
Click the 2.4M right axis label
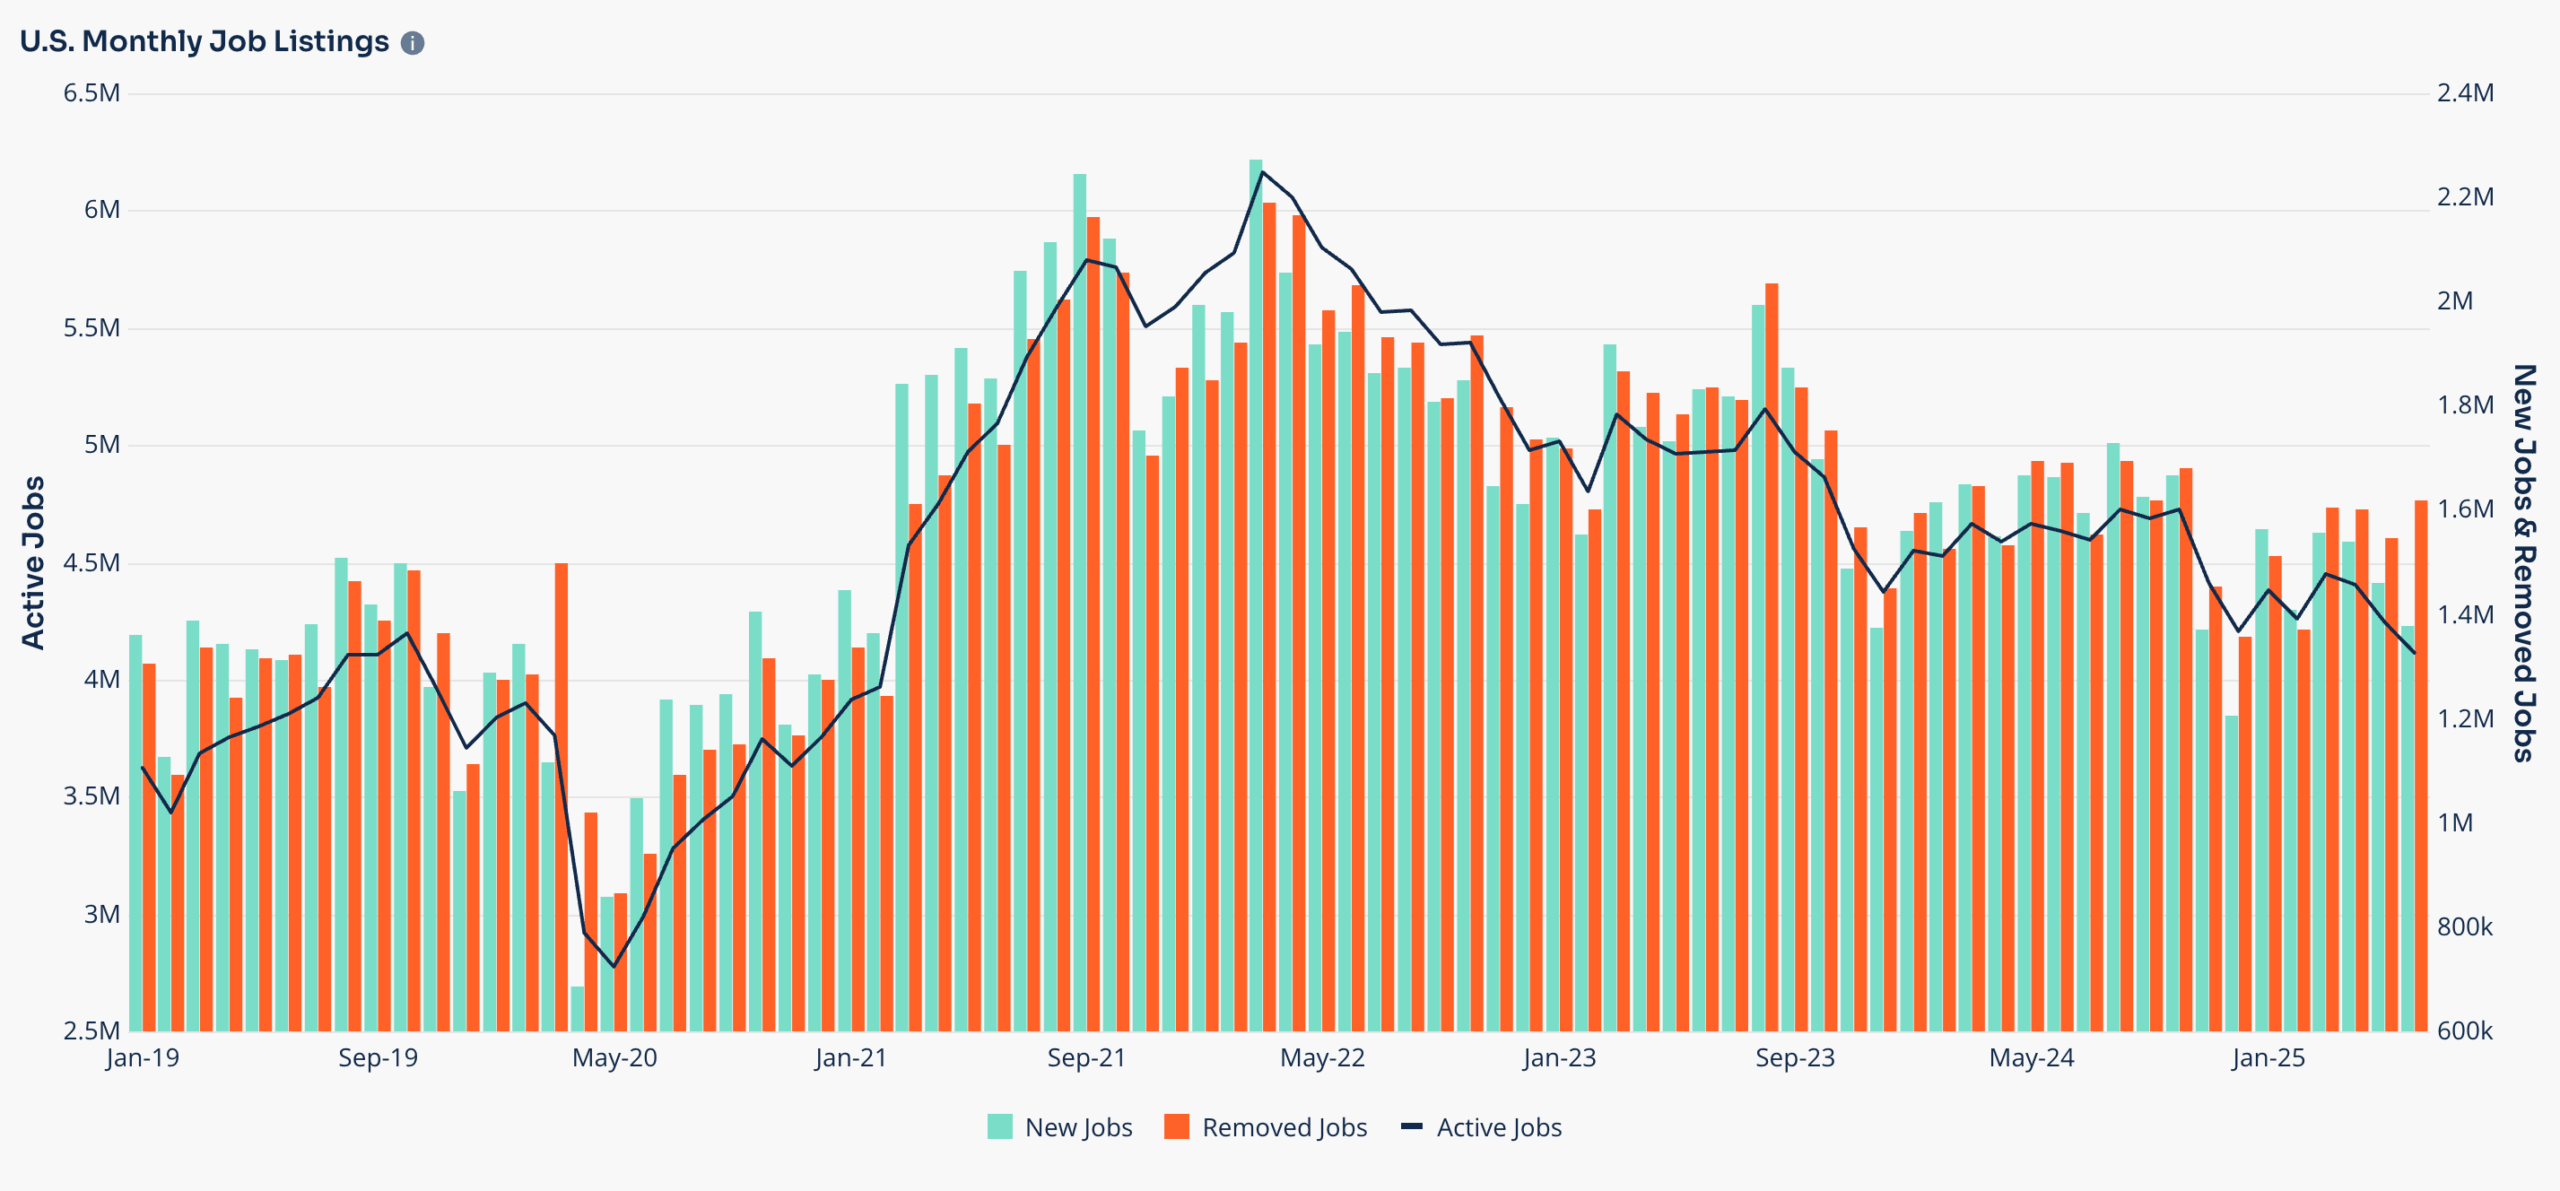click(2465, 93)
